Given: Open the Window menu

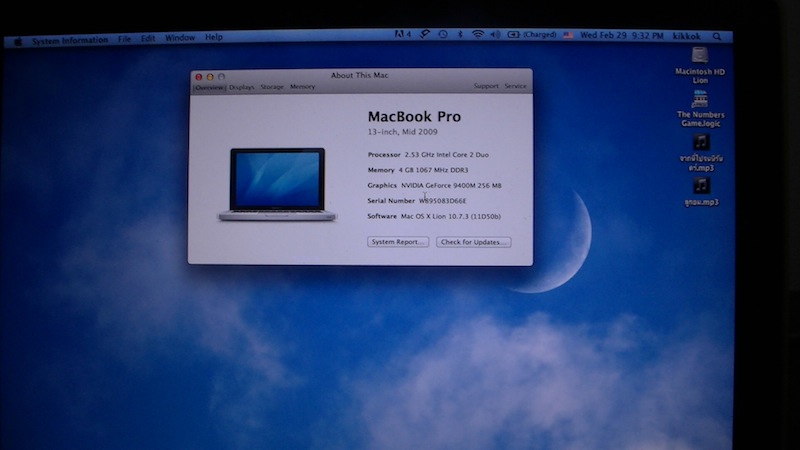Looking at the screenshot, I should 180,38.
